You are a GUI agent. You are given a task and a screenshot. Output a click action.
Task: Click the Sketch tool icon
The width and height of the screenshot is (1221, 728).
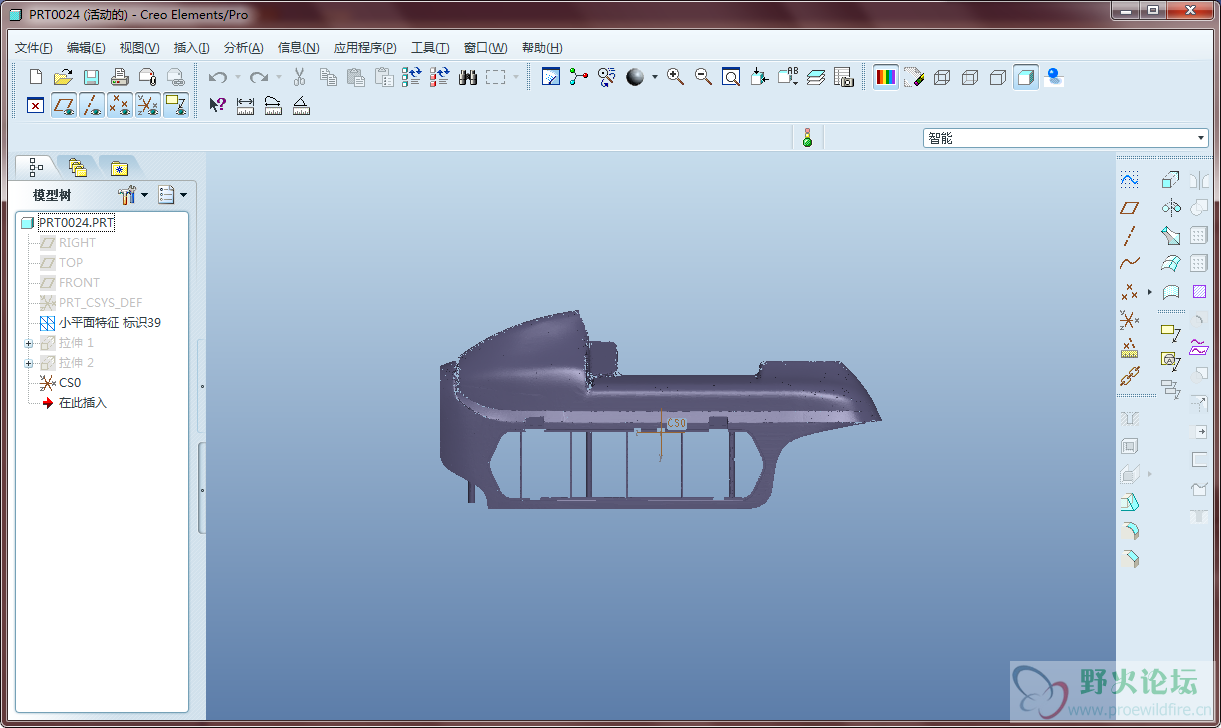point(1129,180)
